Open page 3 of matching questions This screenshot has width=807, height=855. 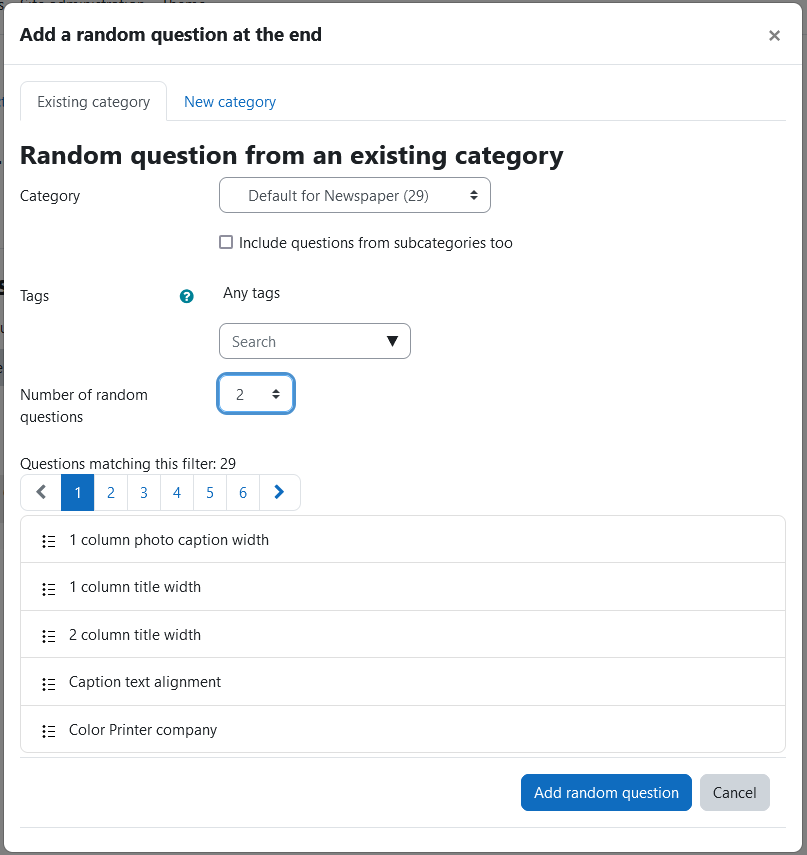pos(143,492)
